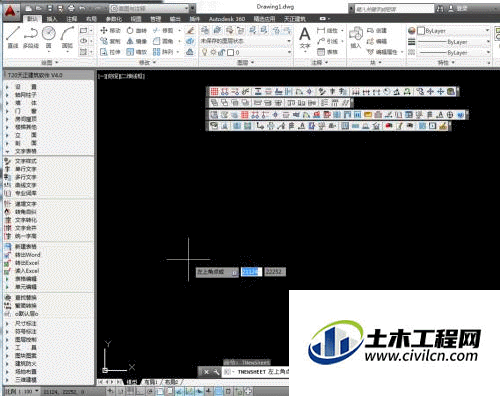Click the red AutoCAD application button
This screenshot has height=396, width=500.
[10, 10]
